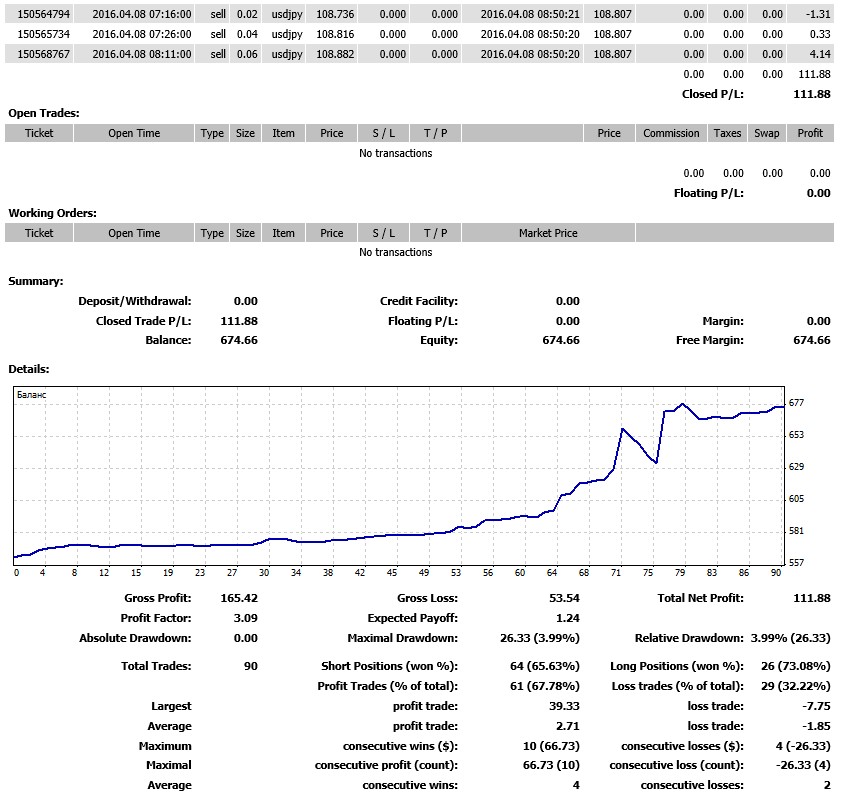
Task: Click the profit value -1.31
Action: (818, 14)
